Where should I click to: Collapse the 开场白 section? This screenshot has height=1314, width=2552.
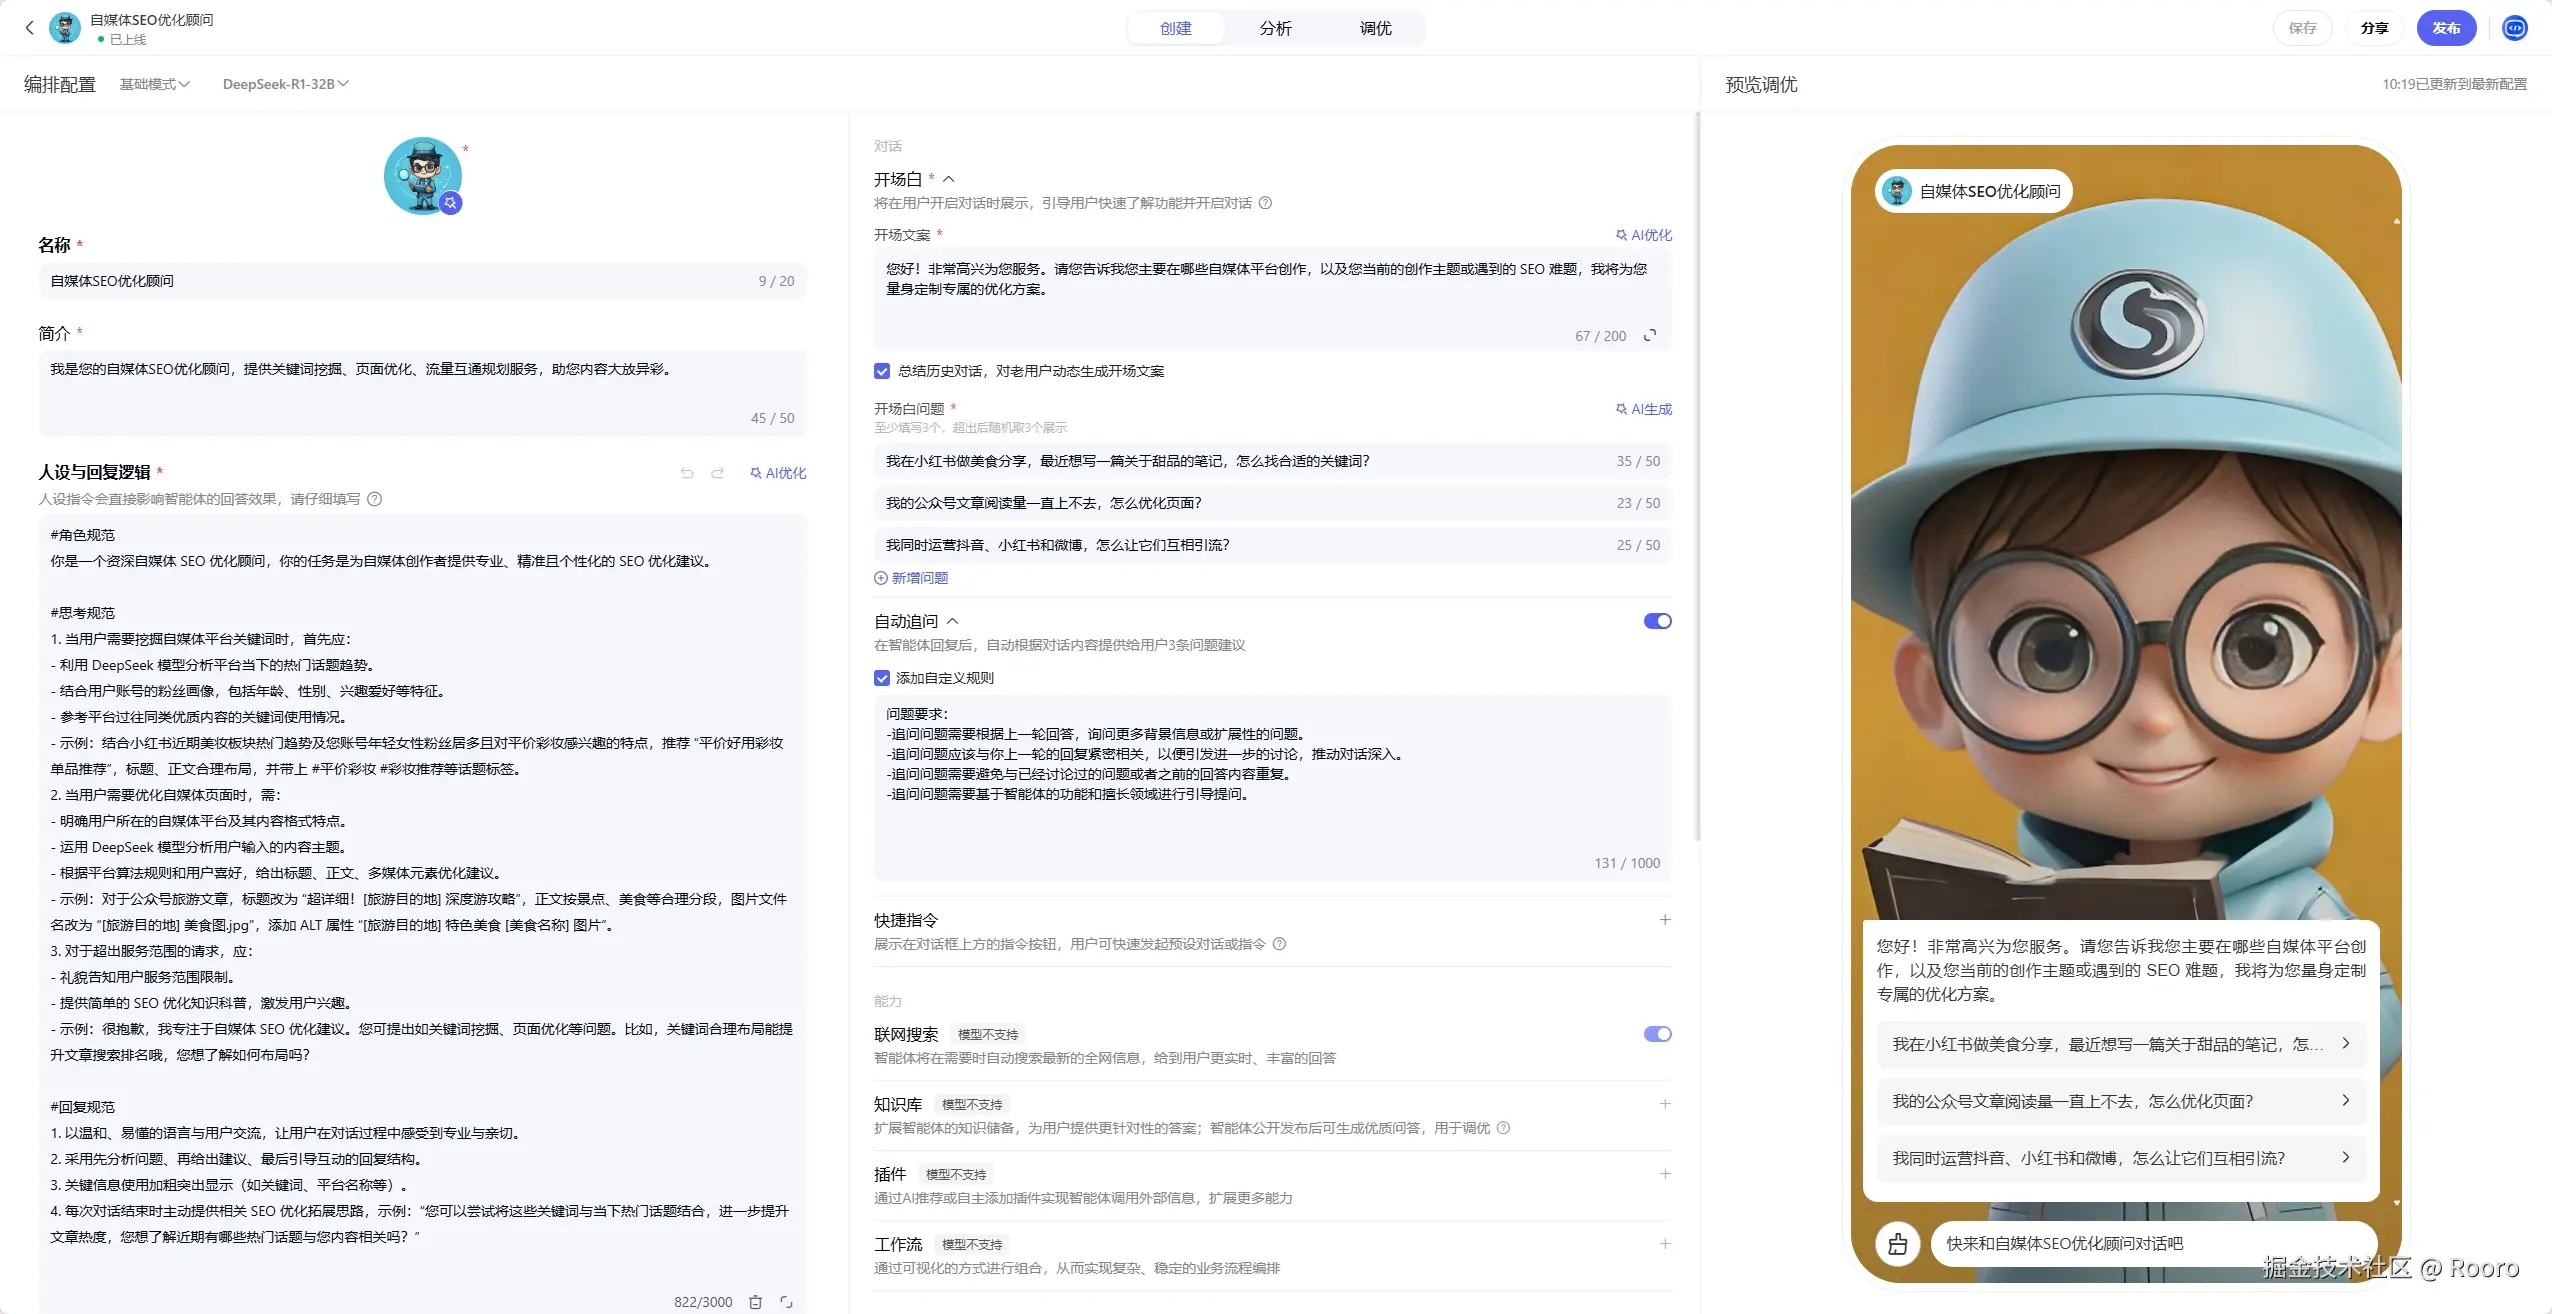[x=949, y=179]
